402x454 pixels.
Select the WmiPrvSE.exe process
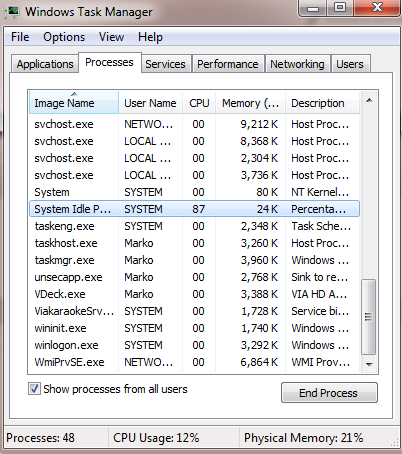[x=194, y=362]
